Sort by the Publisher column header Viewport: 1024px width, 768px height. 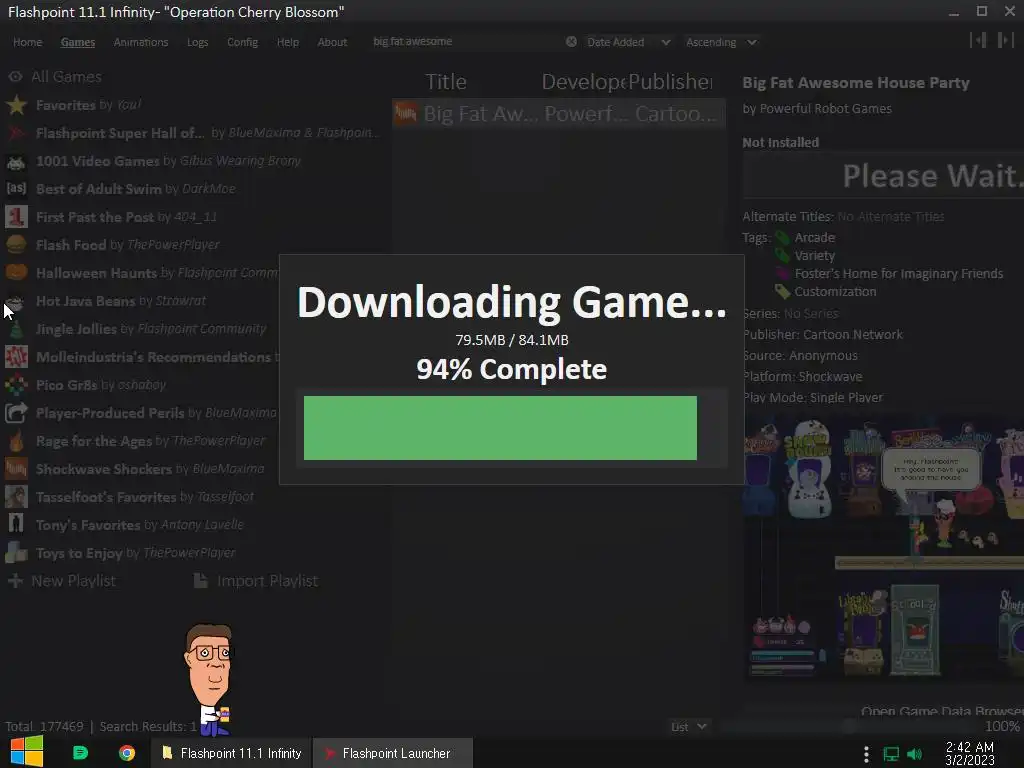coord(671,82)
